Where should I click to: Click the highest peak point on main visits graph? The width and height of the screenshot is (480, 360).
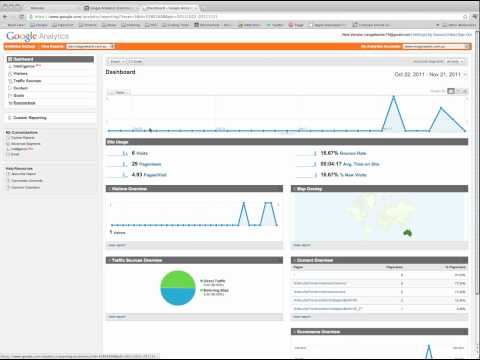point(394,97)
